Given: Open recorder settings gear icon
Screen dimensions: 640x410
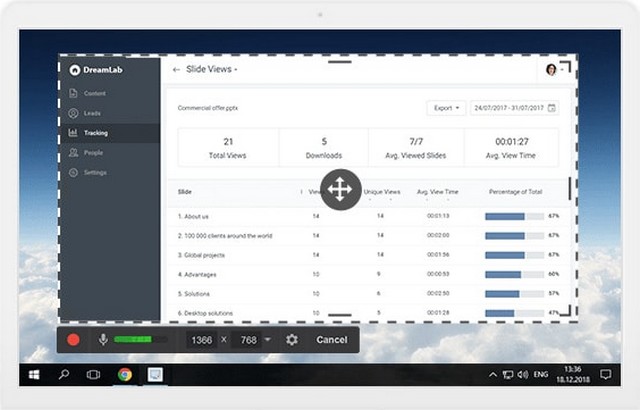Looking at the screenshot, I should [292, 340].
